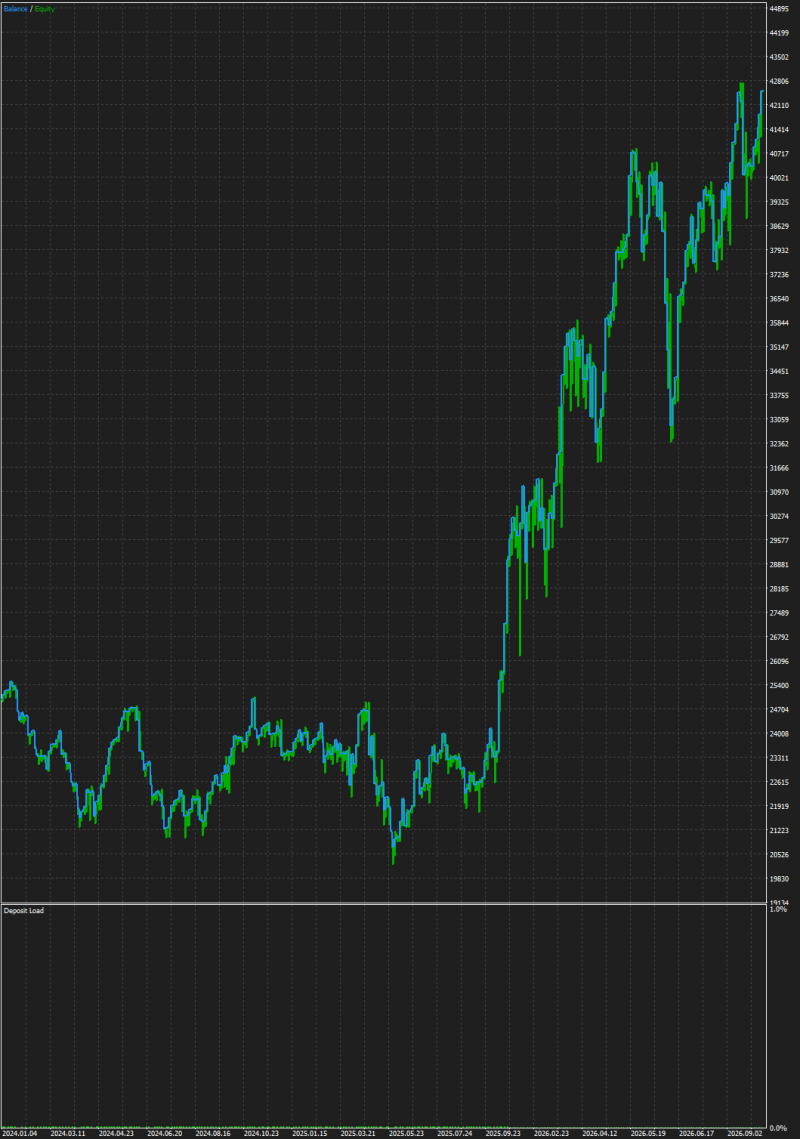Select the 31666 axis value

[779, 468]
